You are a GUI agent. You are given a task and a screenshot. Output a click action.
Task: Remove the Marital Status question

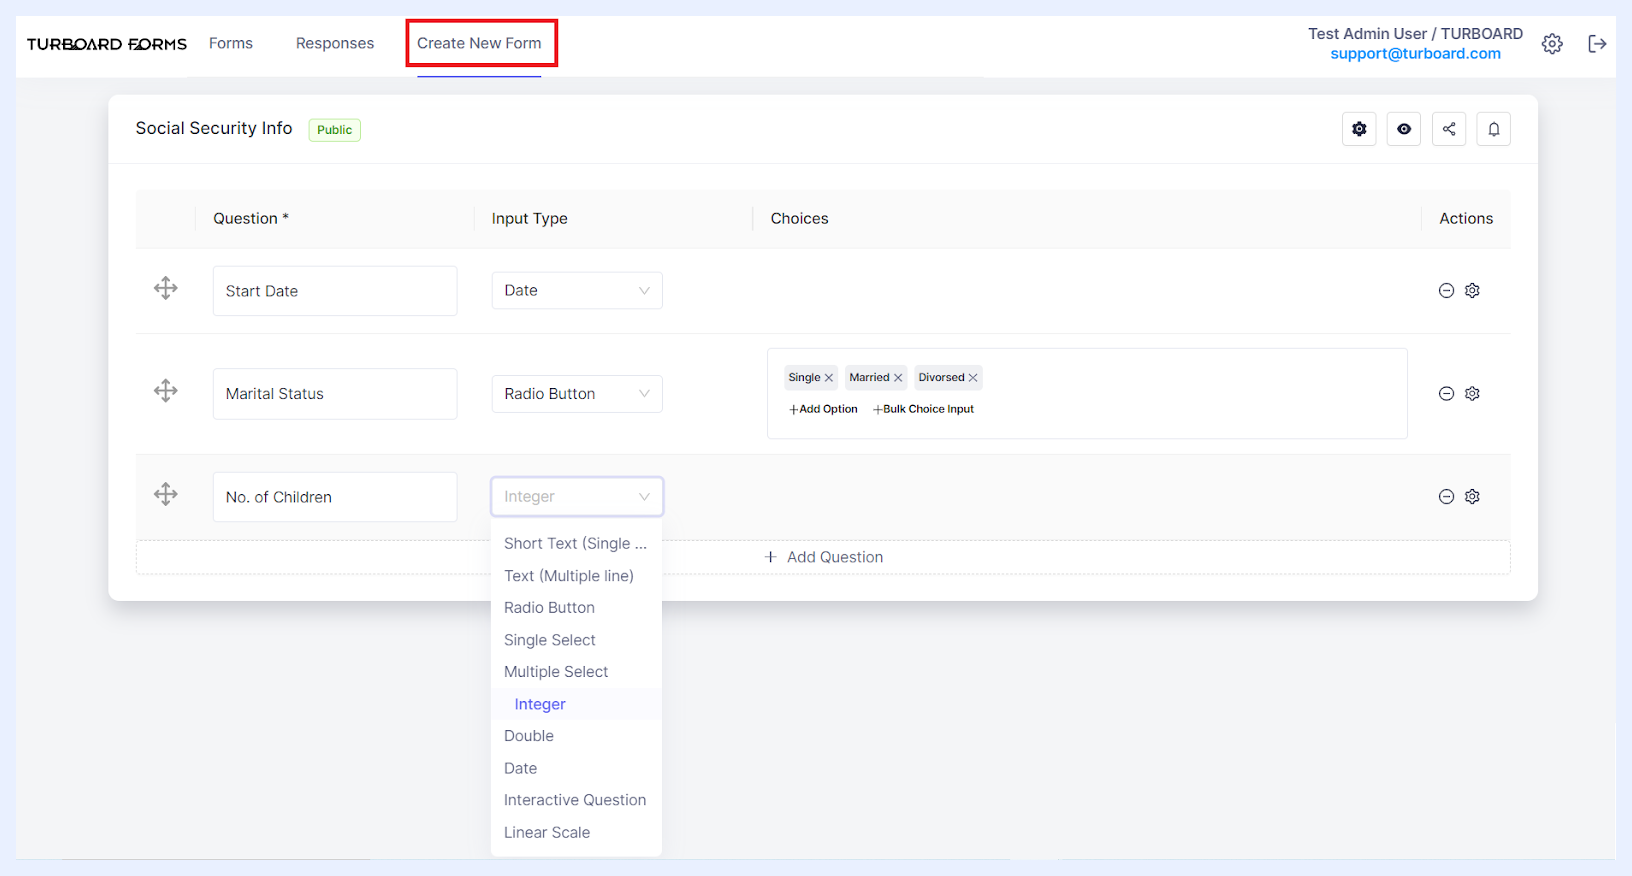(x=1446, y=394)
